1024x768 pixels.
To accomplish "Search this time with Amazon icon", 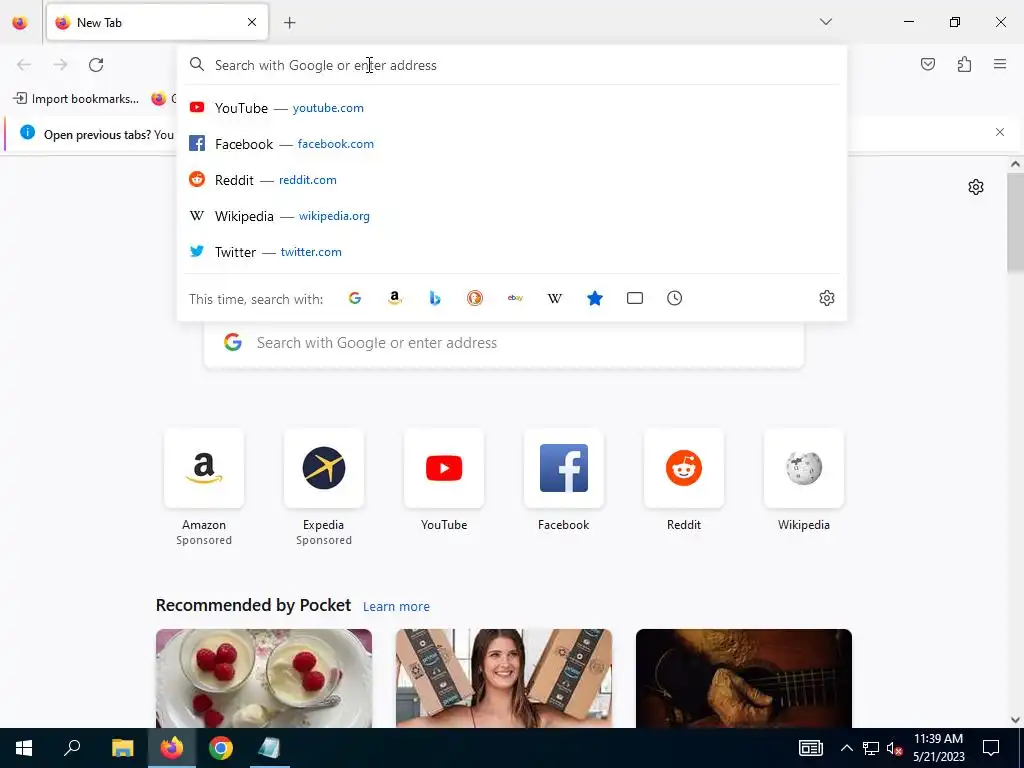I will [394, 298].
